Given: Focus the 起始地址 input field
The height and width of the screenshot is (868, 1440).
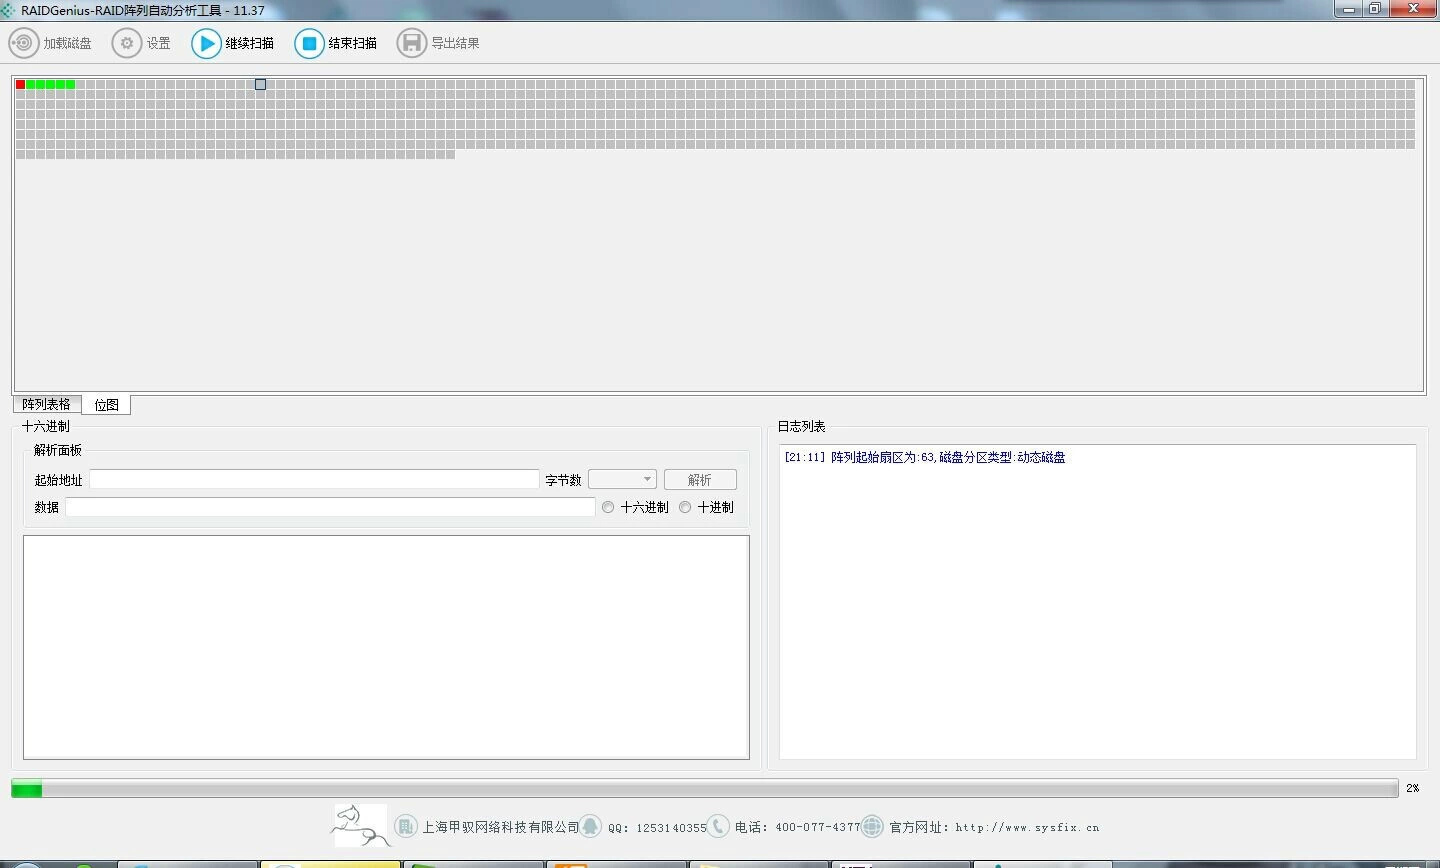Looking at the screenshot, I should [314, 480].
